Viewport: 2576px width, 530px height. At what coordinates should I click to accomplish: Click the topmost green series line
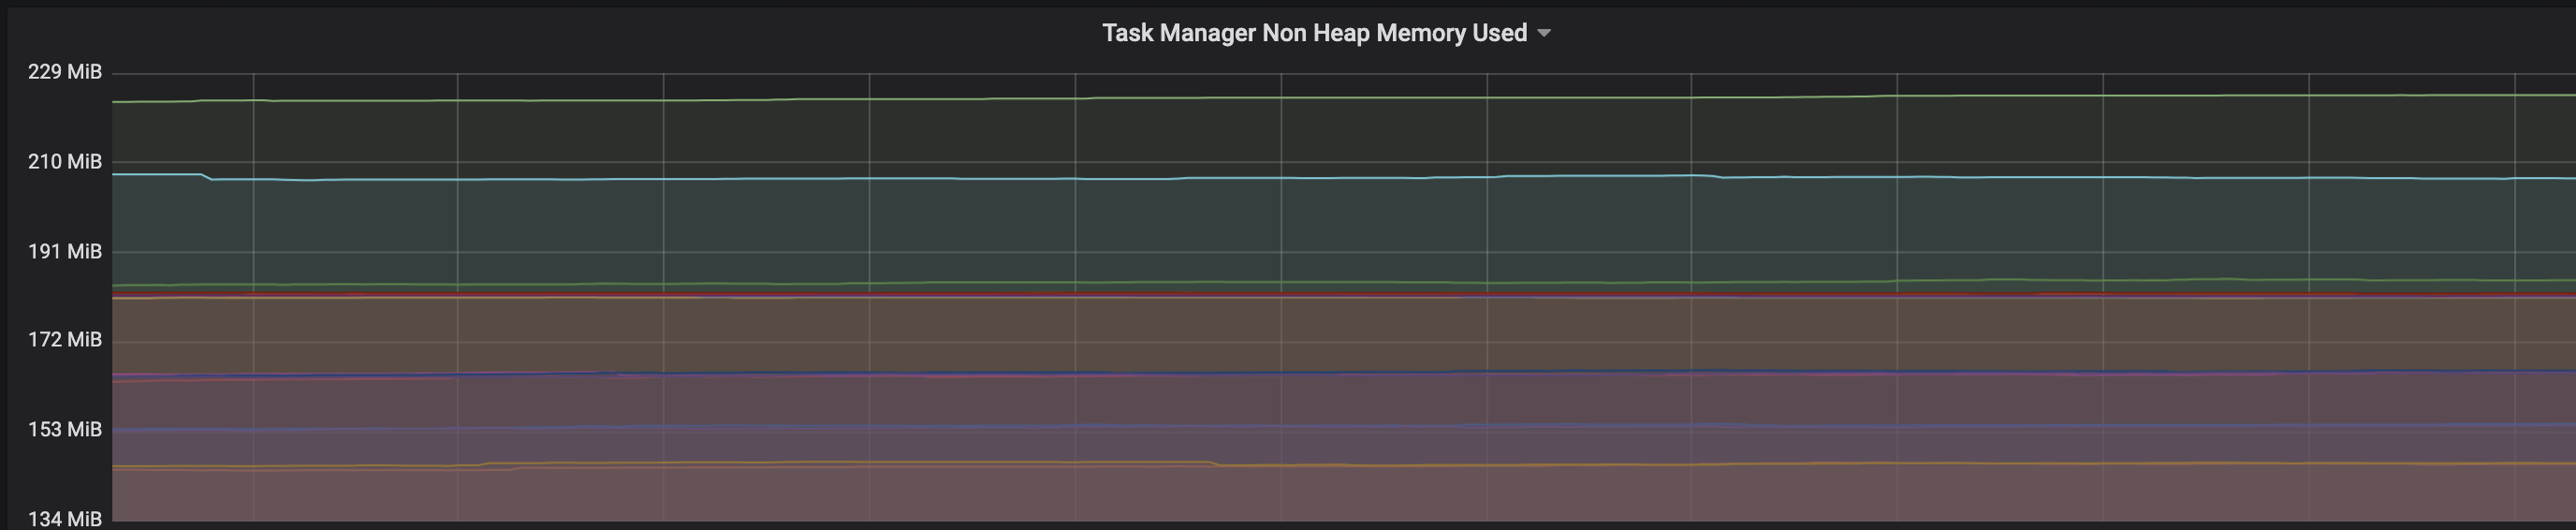point(1300,98)
